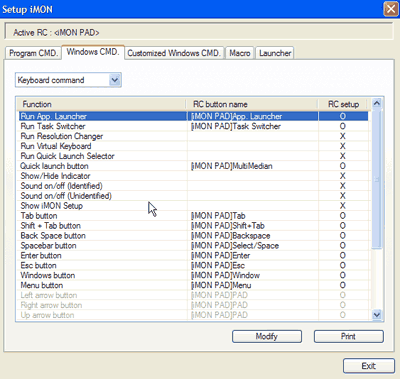Screen dimensions: 400x379
Task: Select the Run Quick Launch Selector row
Action: [x=193, y=156]
